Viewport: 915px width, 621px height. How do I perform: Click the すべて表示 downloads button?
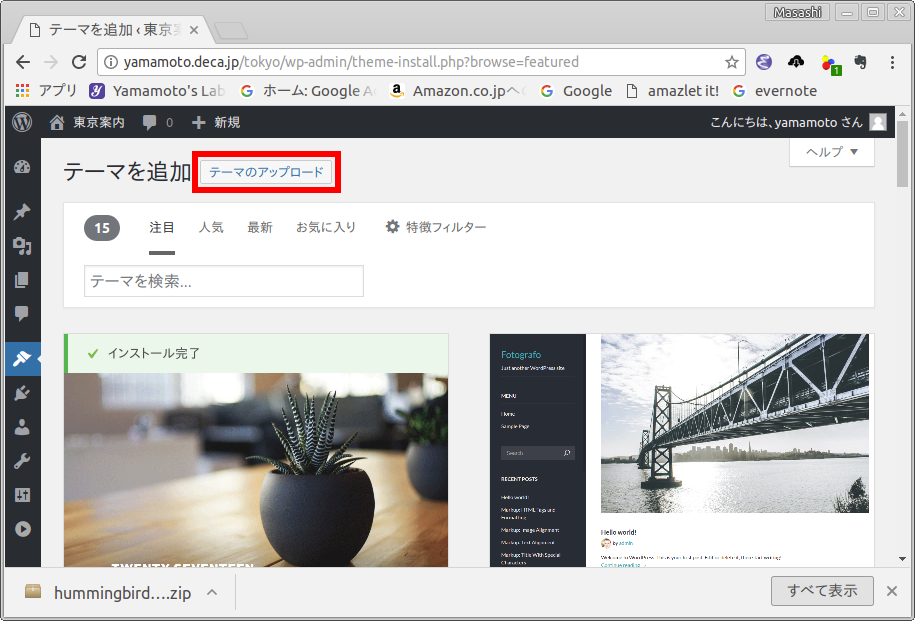point(822,591)
